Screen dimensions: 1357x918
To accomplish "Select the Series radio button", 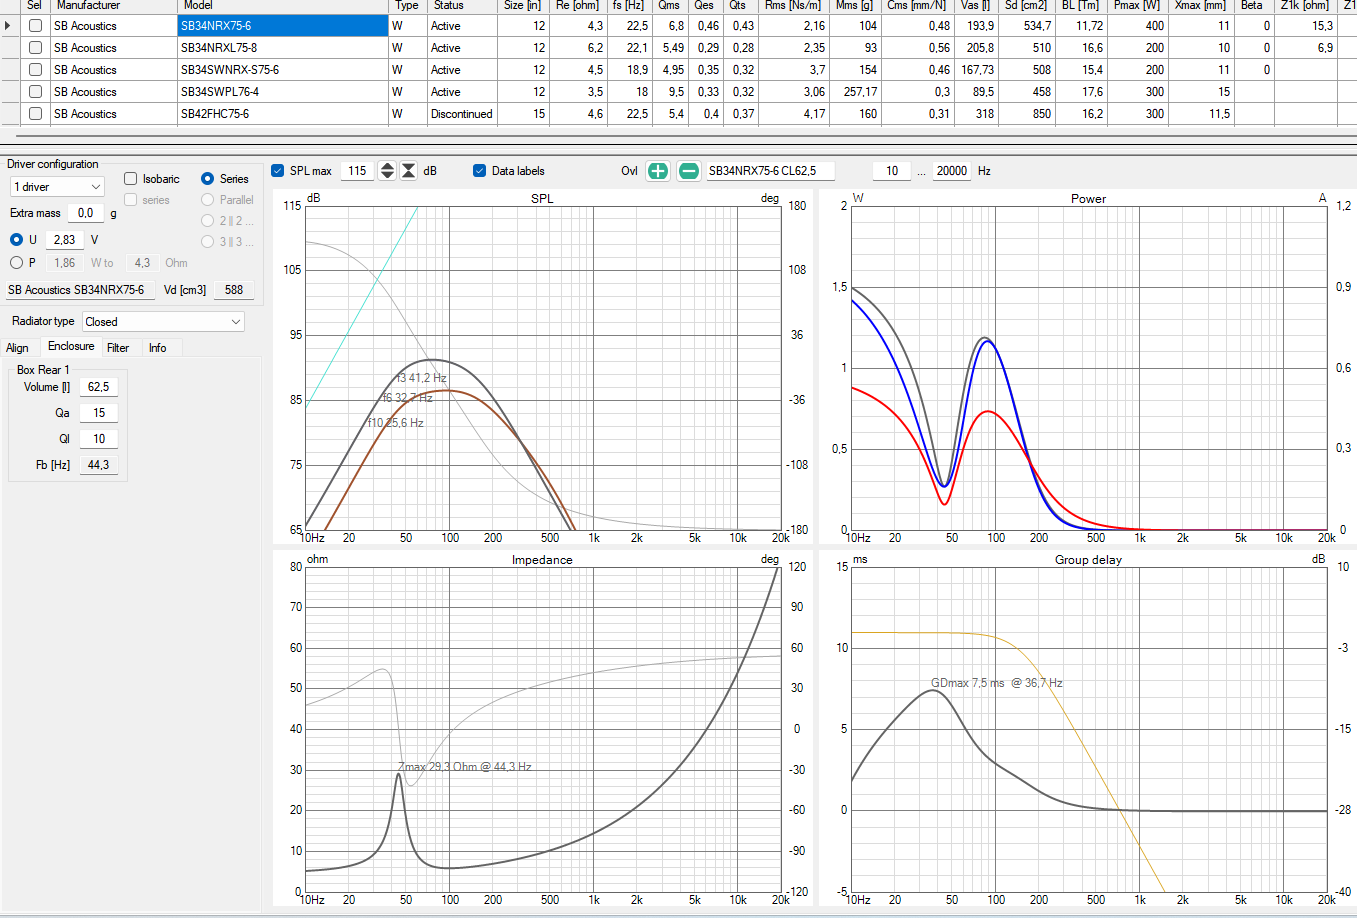I will tap(208, 179).
